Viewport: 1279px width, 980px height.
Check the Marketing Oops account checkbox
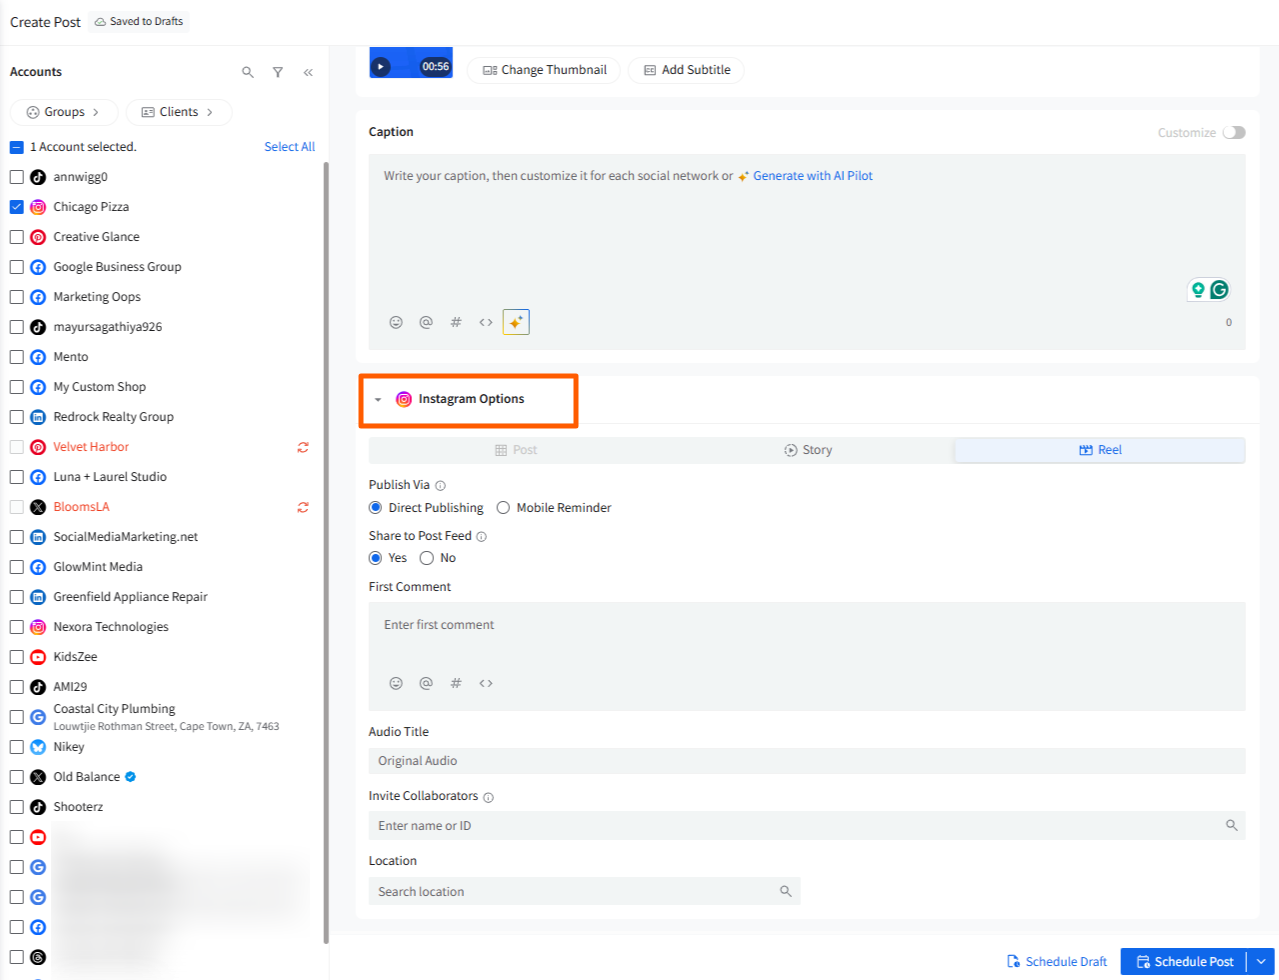(17, 297)
